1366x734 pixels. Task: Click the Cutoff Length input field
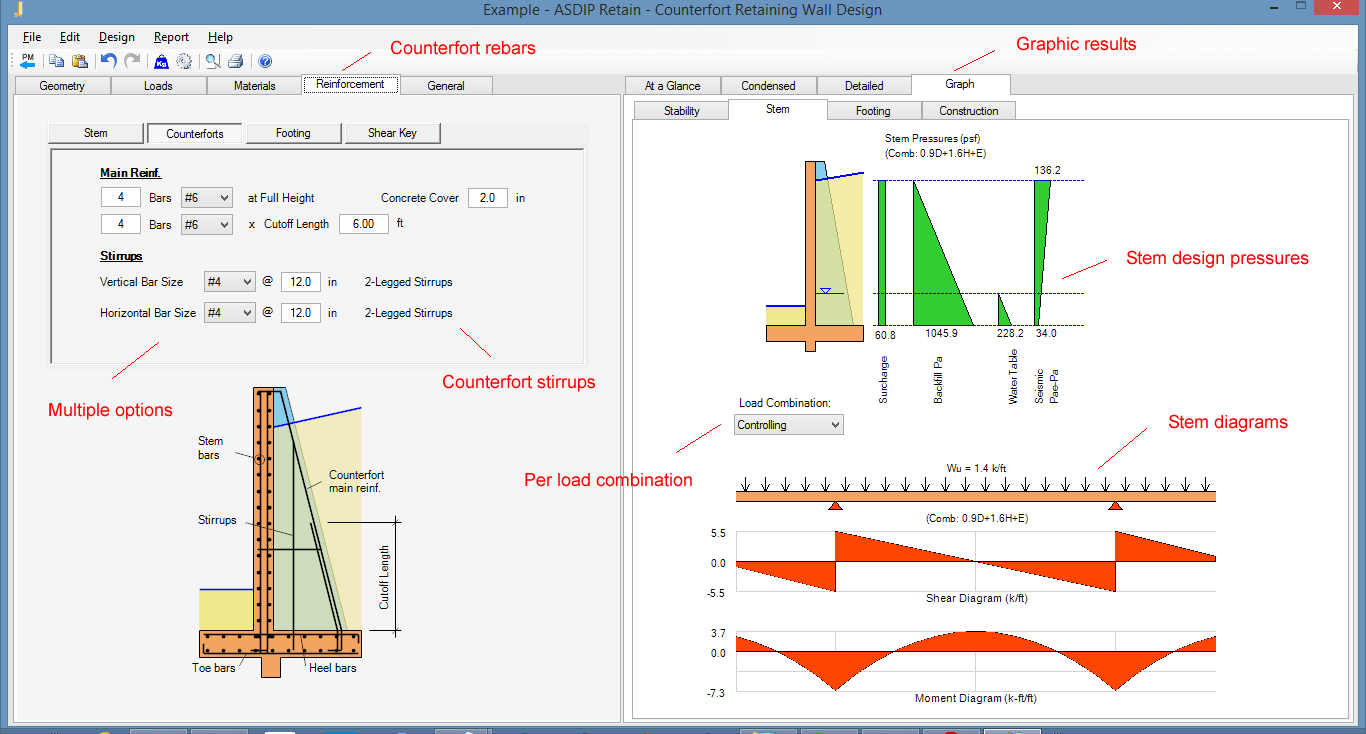(362, 224)
